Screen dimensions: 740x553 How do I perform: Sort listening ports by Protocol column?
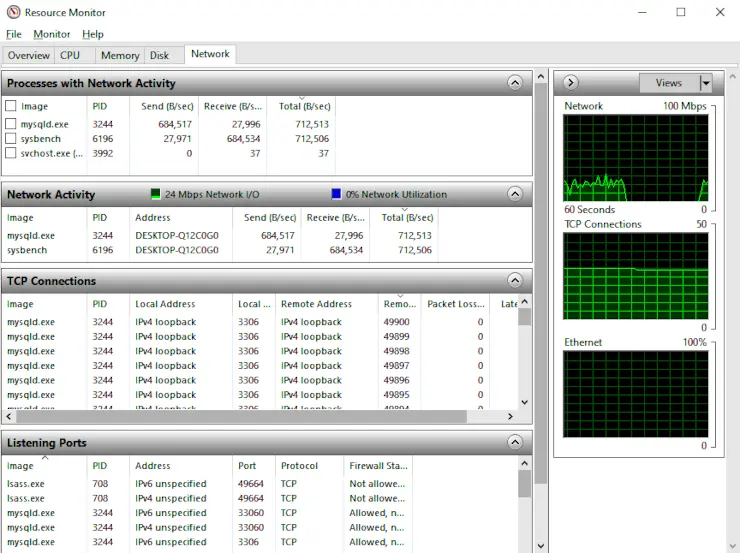(x=299, y=466)
